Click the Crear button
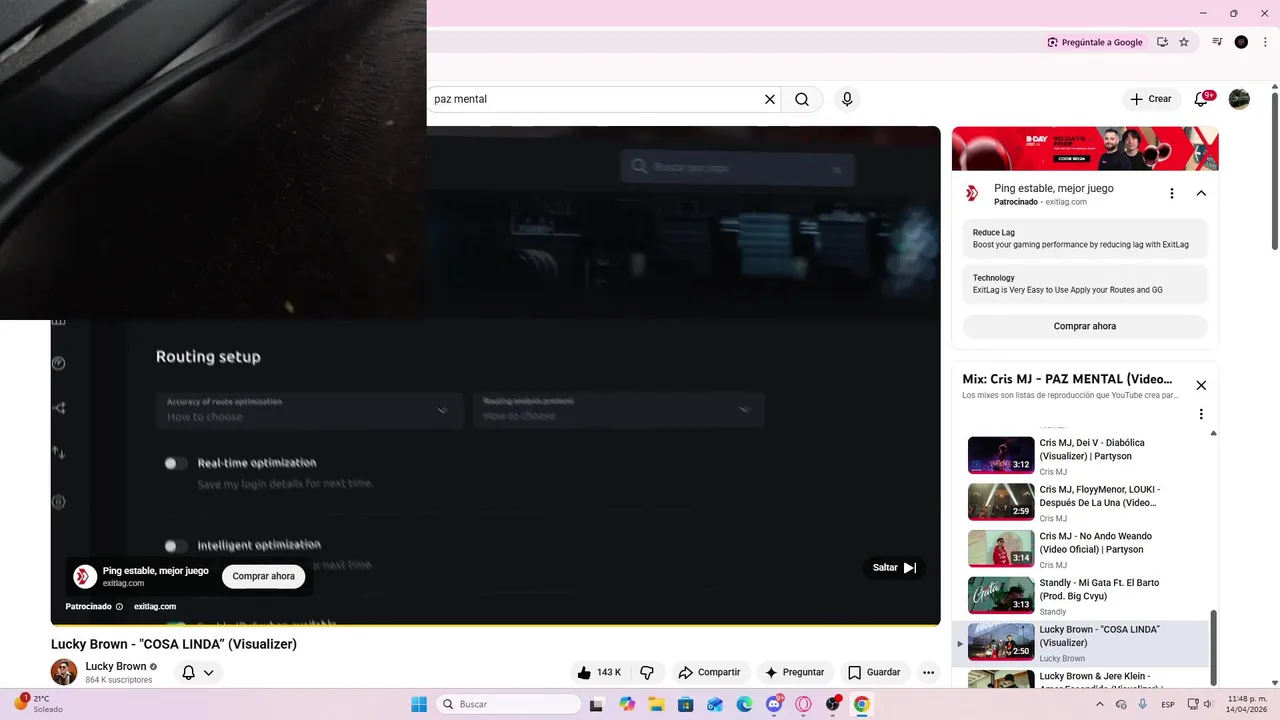 coord(1151,99)
